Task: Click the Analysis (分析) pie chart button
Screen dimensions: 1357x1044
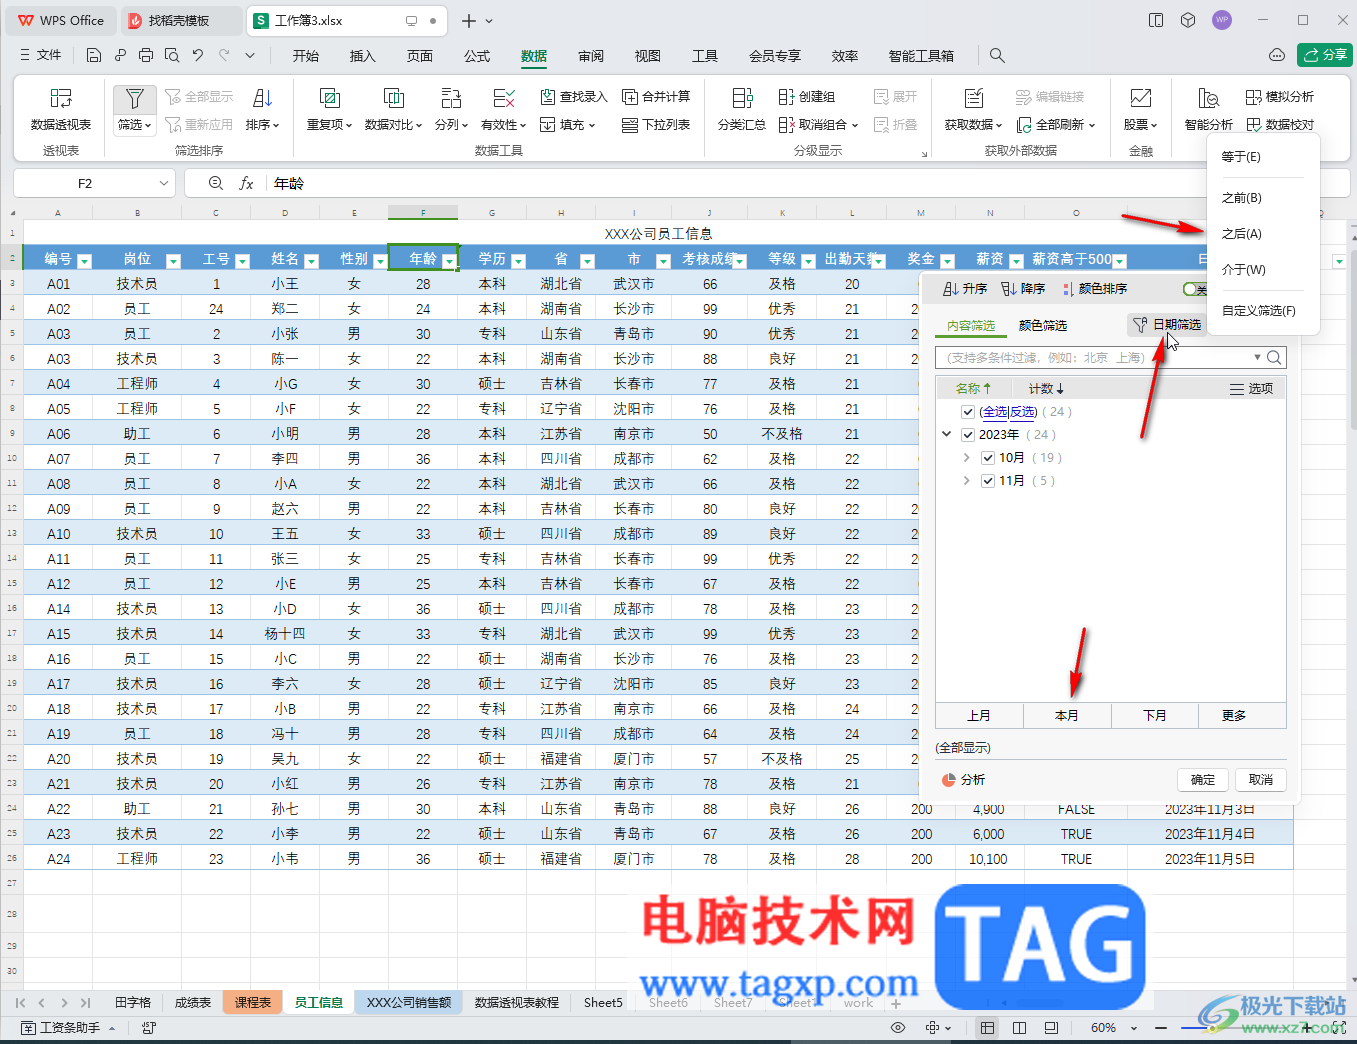Action: pyautogui.click(x=964, y=780)
